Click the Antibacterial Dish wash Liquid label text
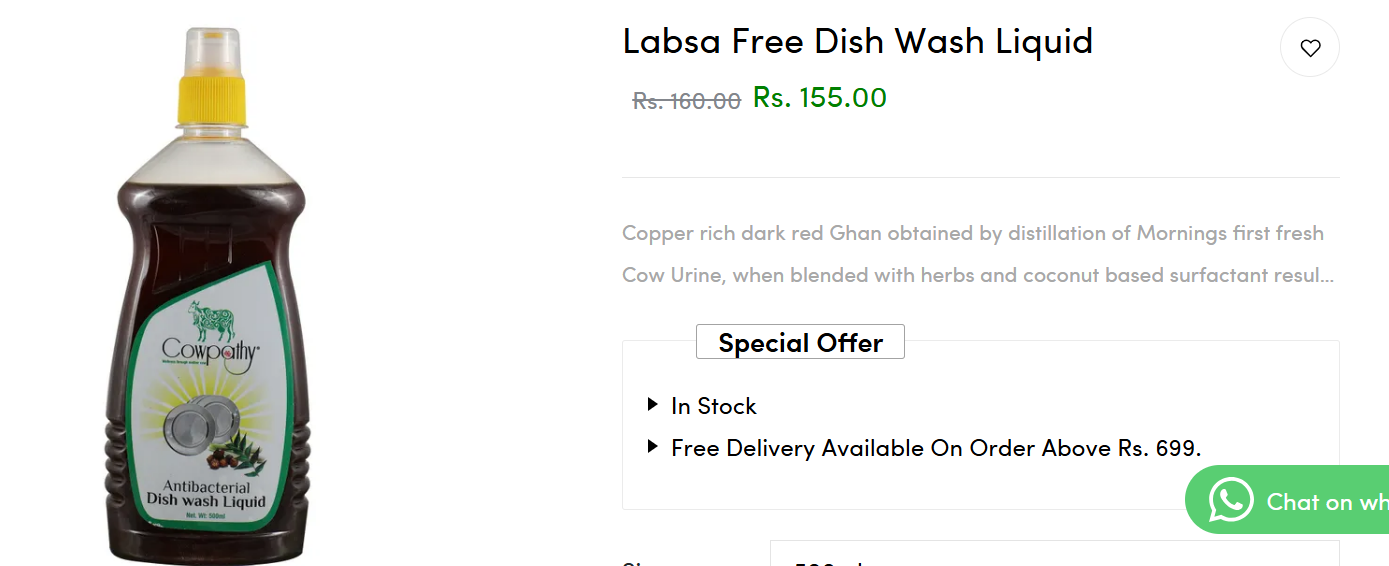1389x566 pixels. (x=206, y=494)
